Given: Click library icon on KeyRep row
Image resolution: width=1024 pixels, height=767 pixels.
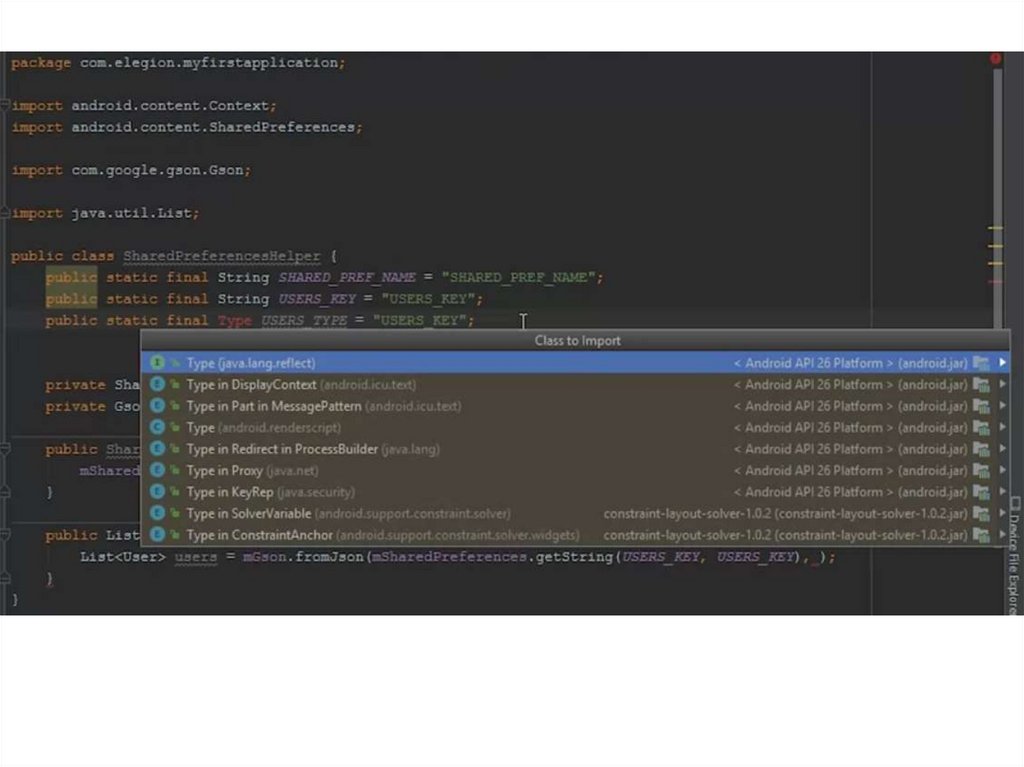Looking at the screenshot, I should pos(981,492).
